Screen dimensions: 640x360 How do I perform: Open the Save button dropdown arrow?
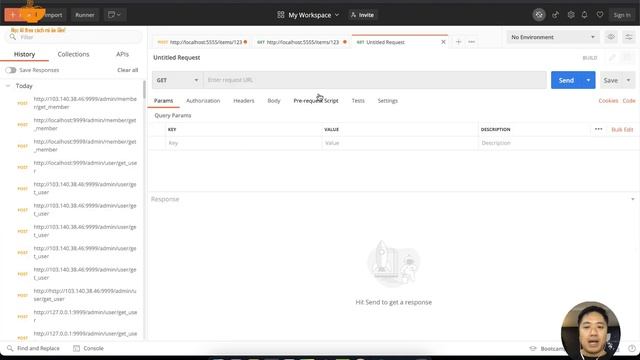click(x=629, y=80)
